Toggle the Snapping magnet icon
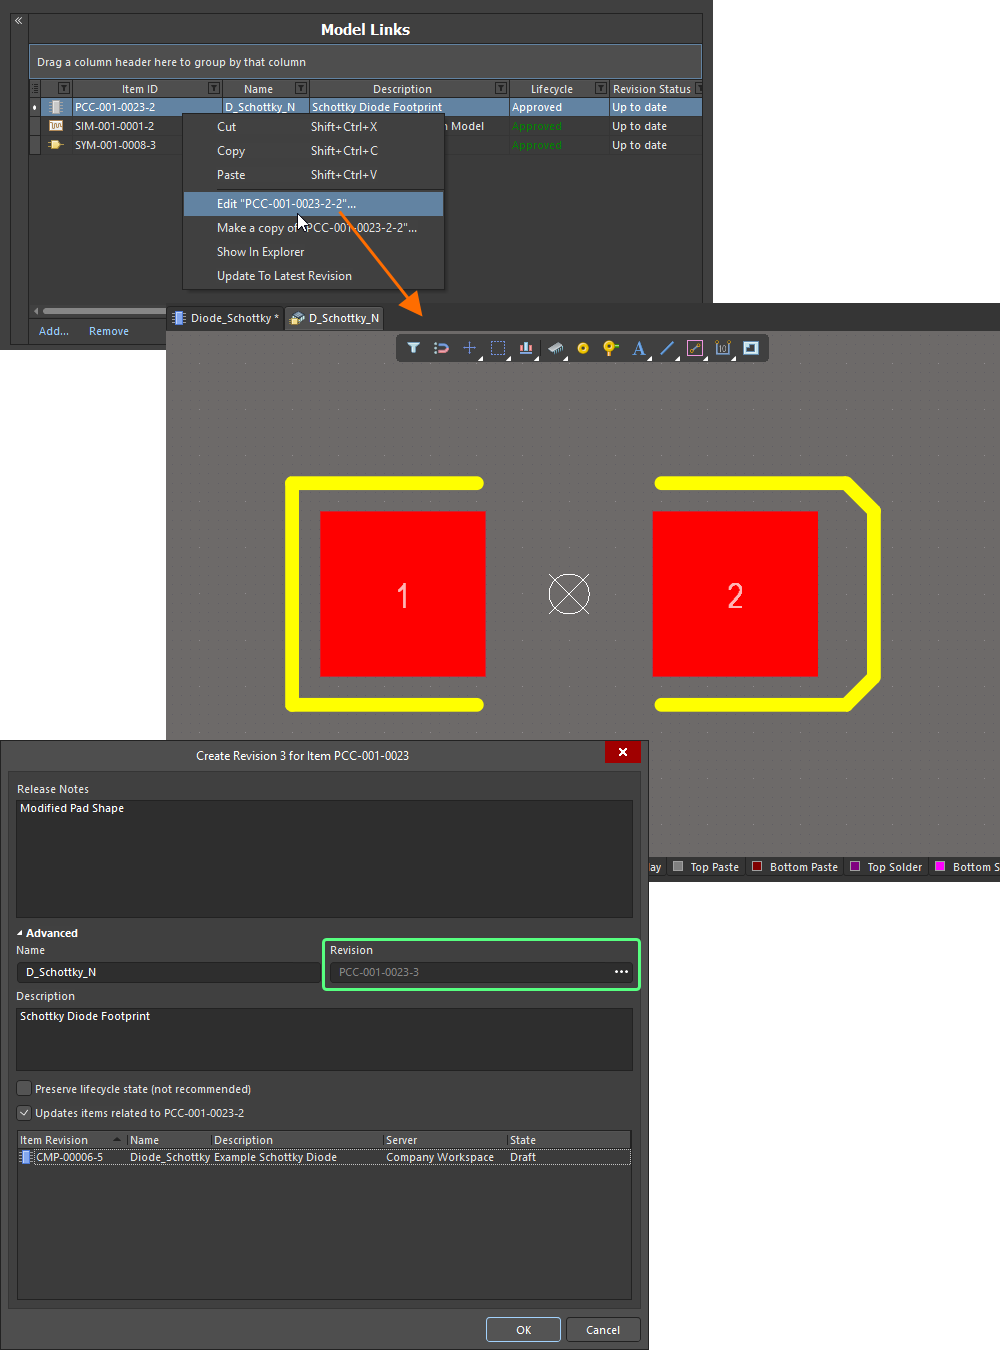 pos(441,348)
